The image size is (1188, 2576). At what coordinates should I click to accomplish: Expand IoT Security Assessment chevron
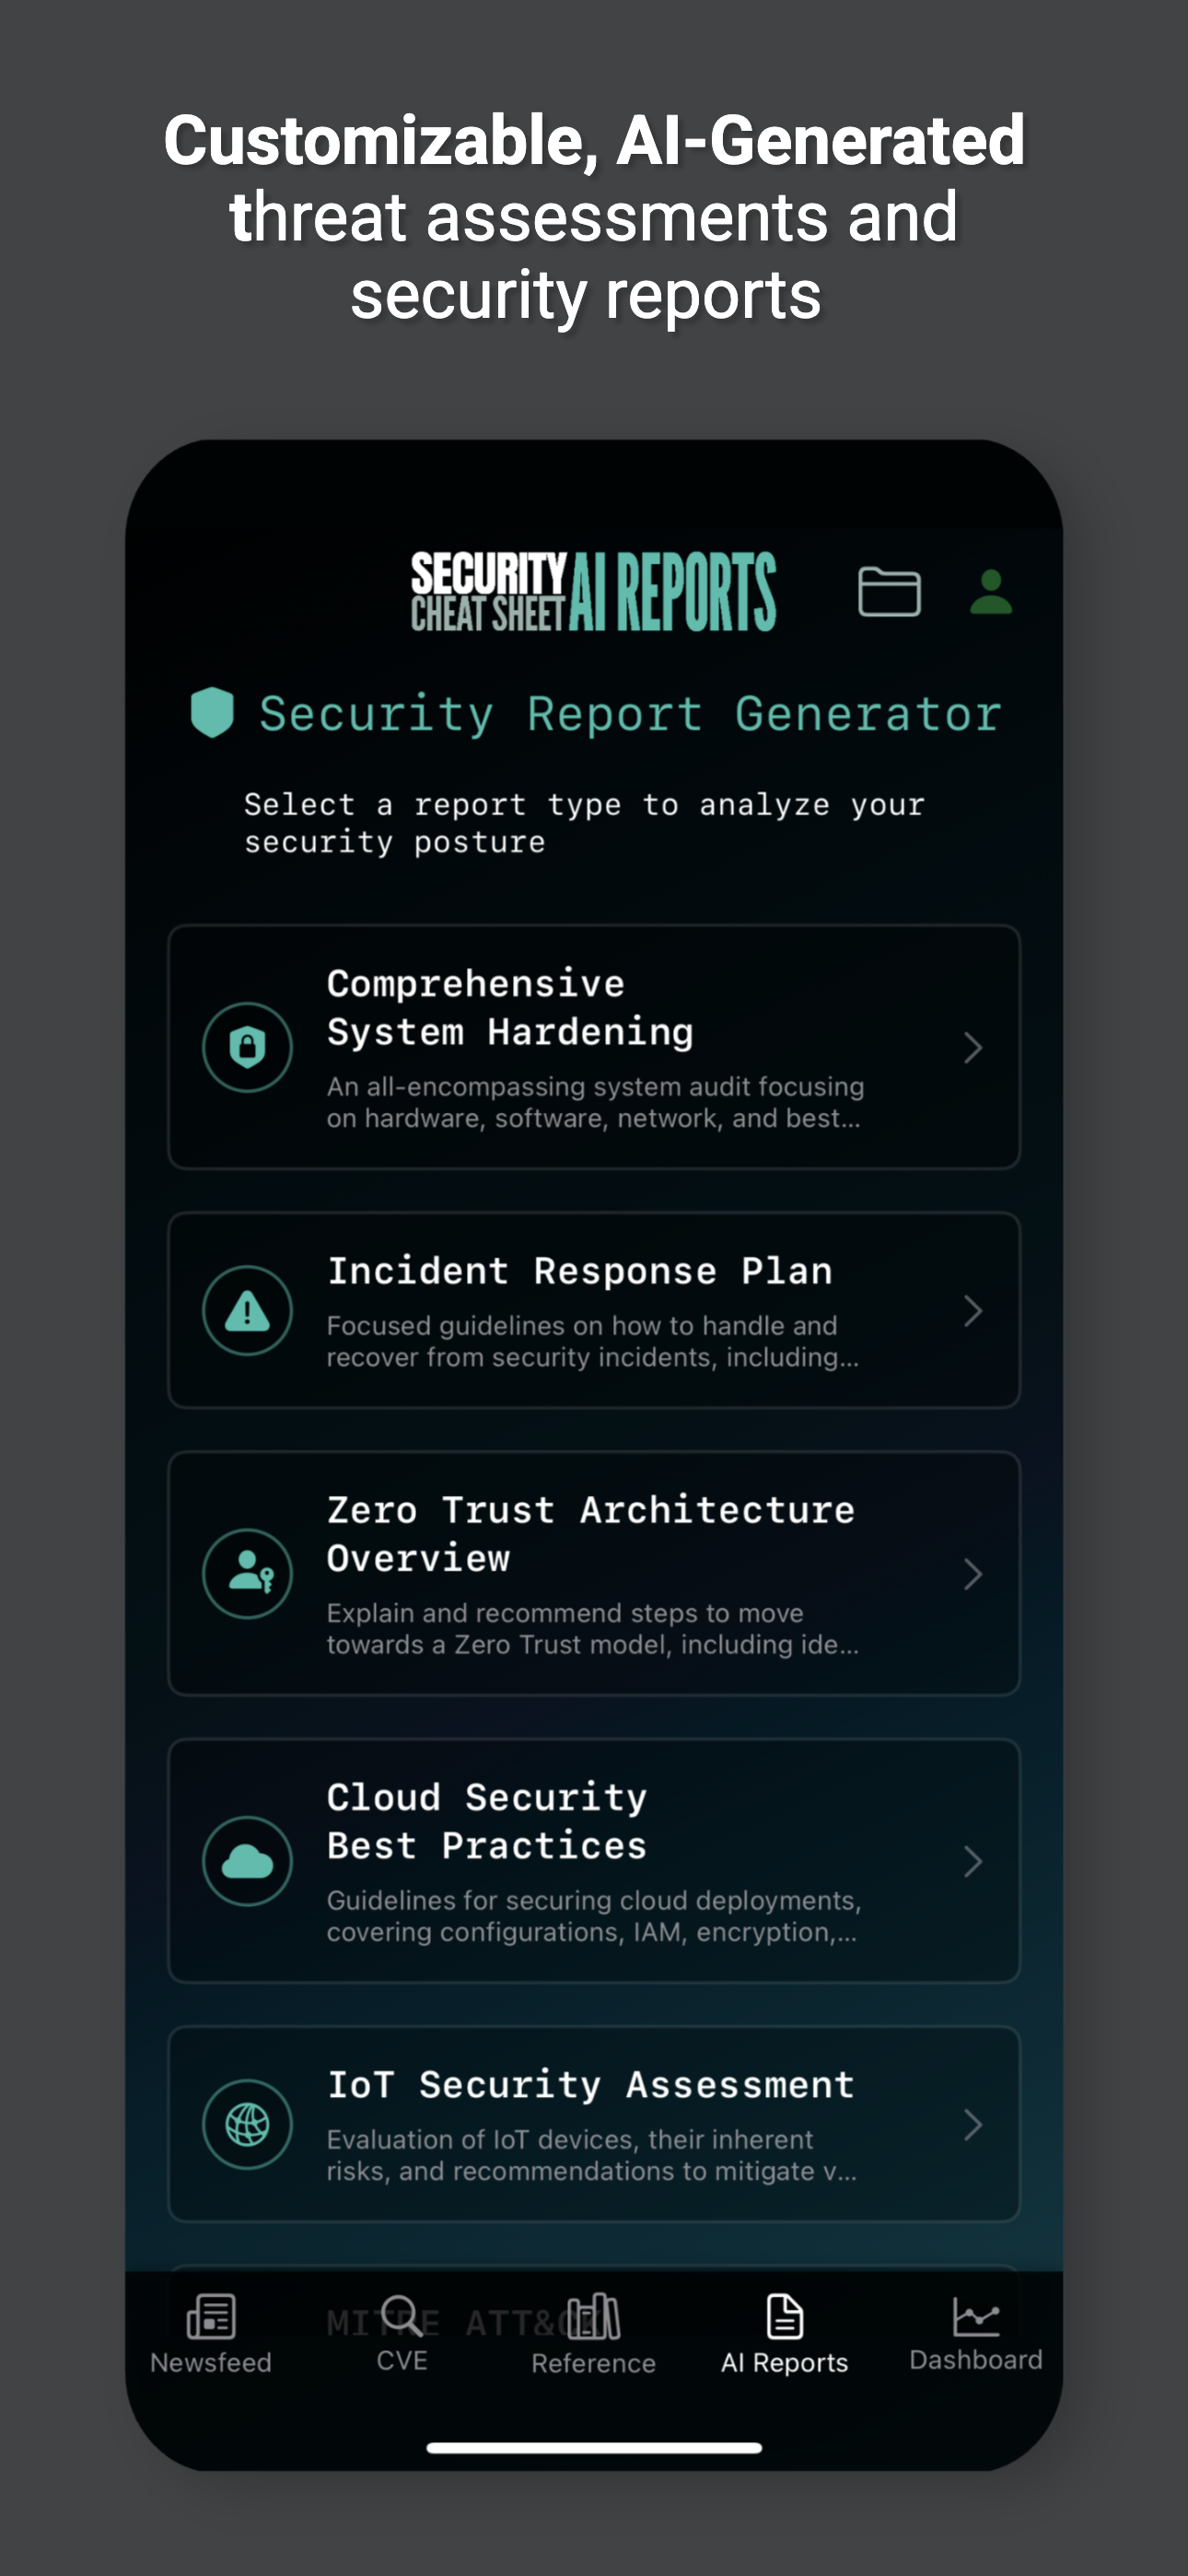tap(972, 2124)
